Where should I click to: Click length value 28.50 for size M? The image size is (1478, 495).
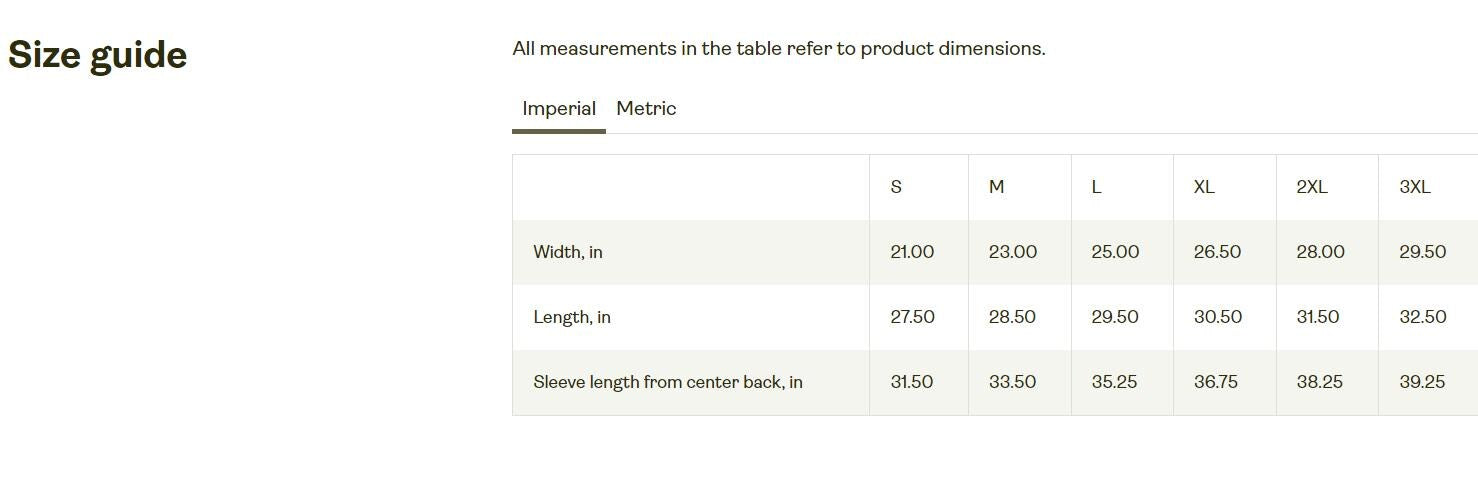(1012, 317)
